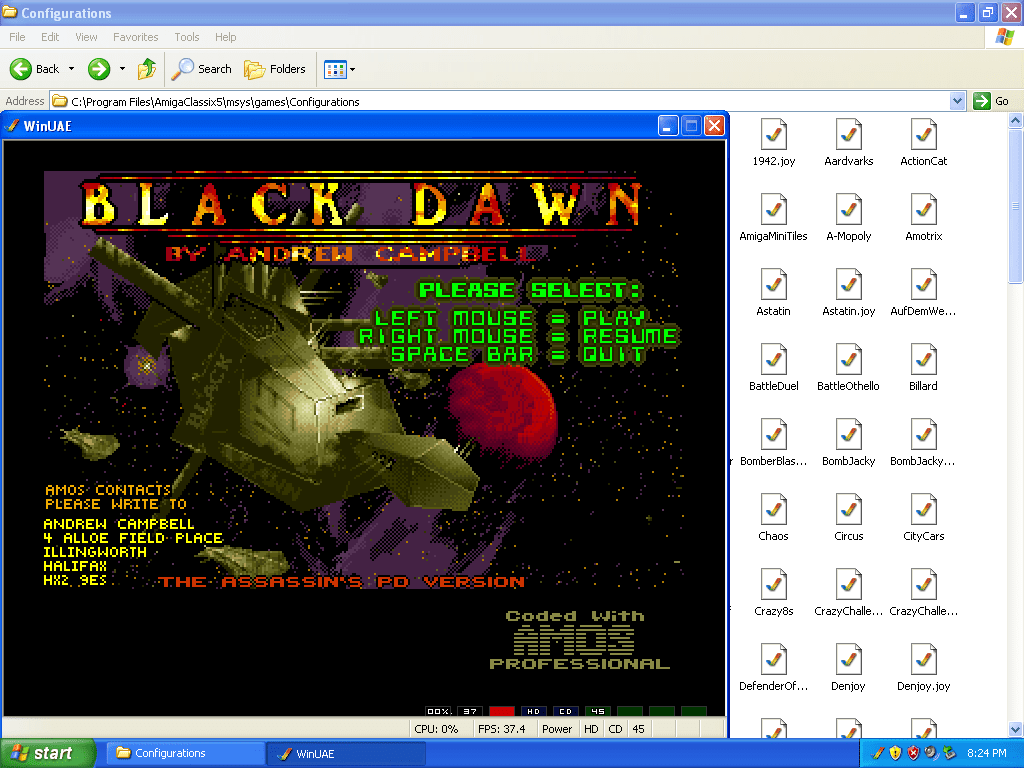Click the vertical scrollbar down arrow
Screen dimensions: 1024x768
[x=1016, y=730]
